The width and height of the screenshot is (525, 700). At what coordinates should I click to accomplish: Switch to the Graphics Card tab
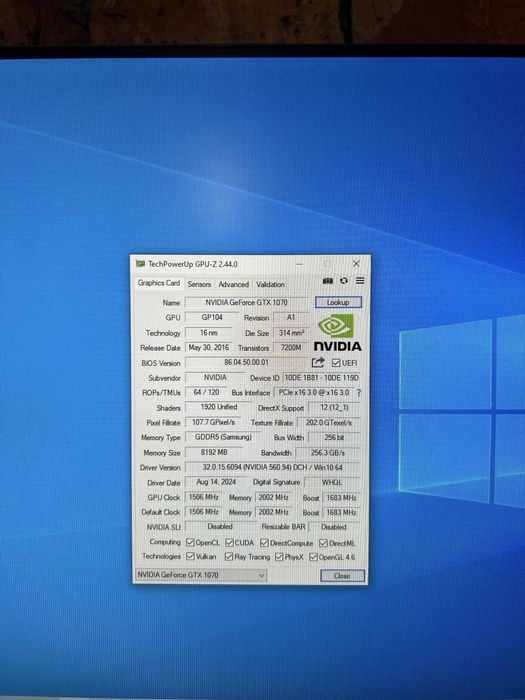[158, 283]
